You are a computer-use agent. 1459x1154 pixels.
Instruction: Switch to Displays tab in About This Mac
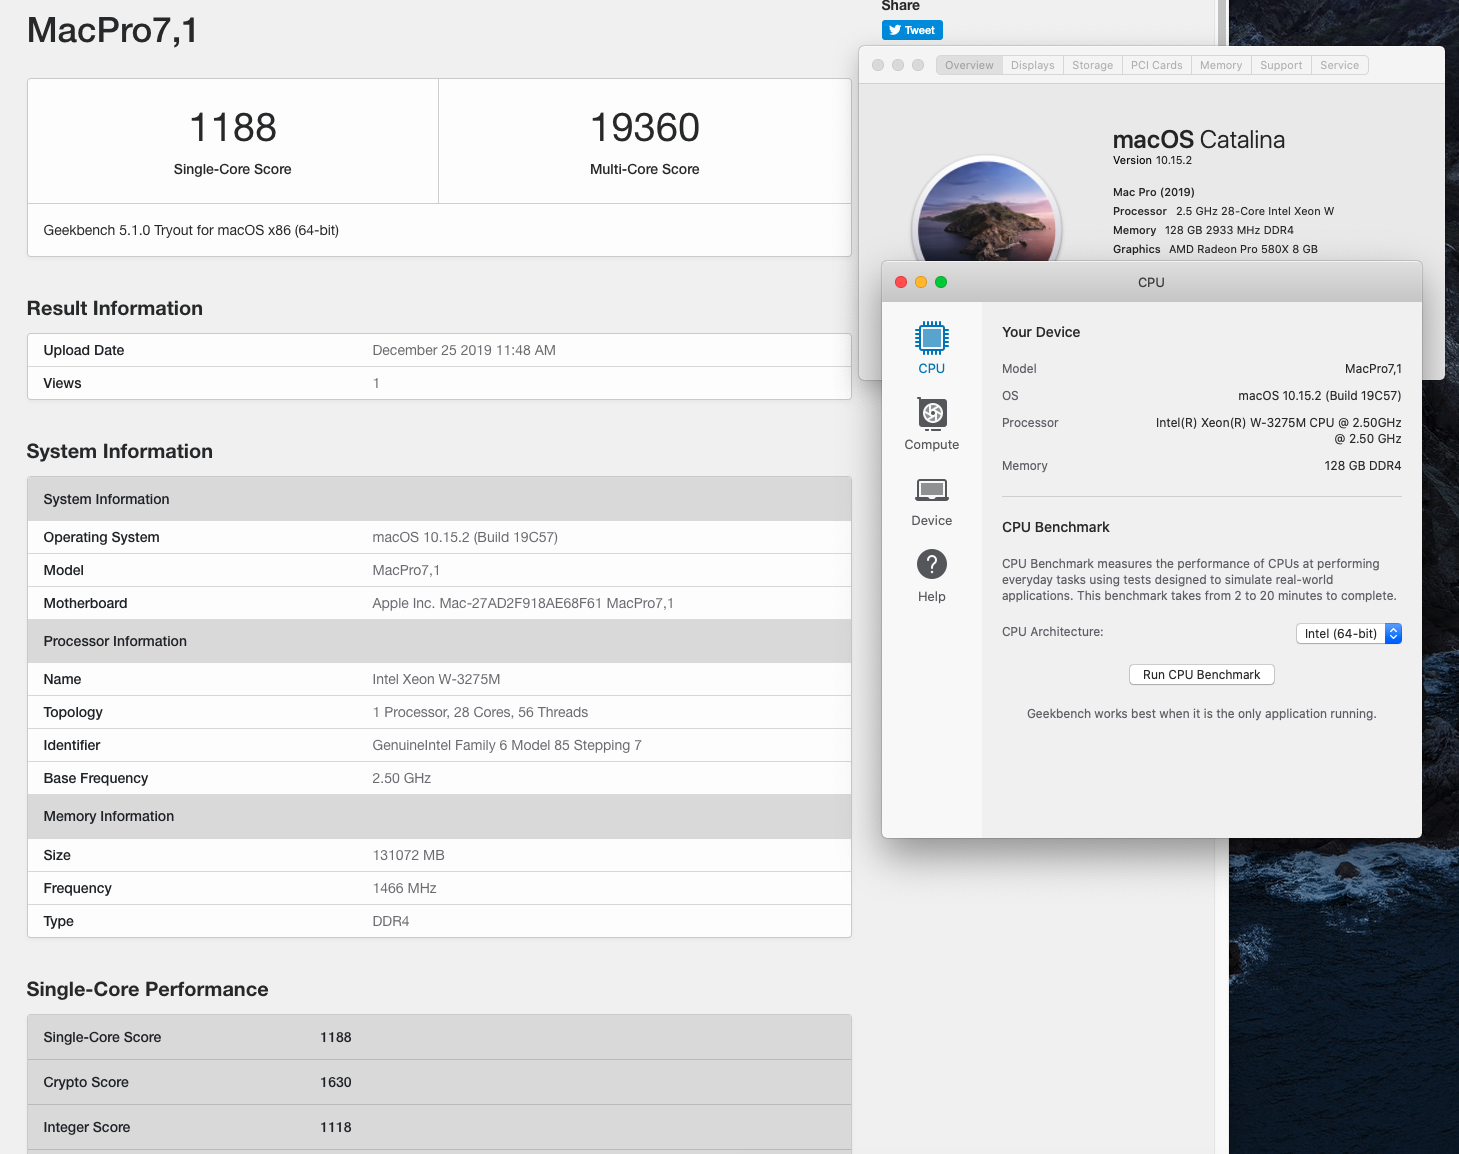1032,65
